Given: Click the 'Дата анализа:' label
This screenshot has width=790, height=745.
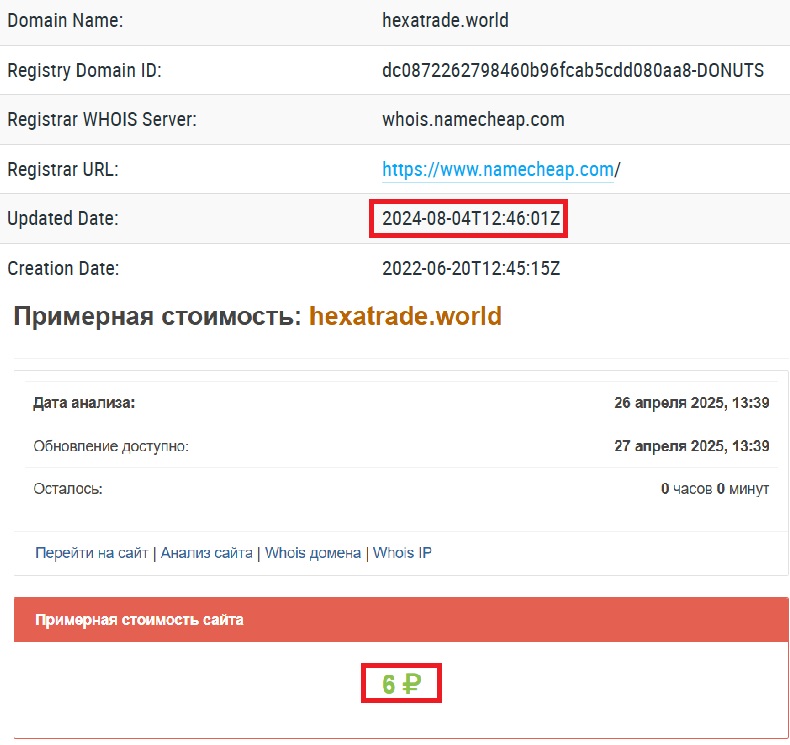Looking at the screenshot, I should point(84,403).
